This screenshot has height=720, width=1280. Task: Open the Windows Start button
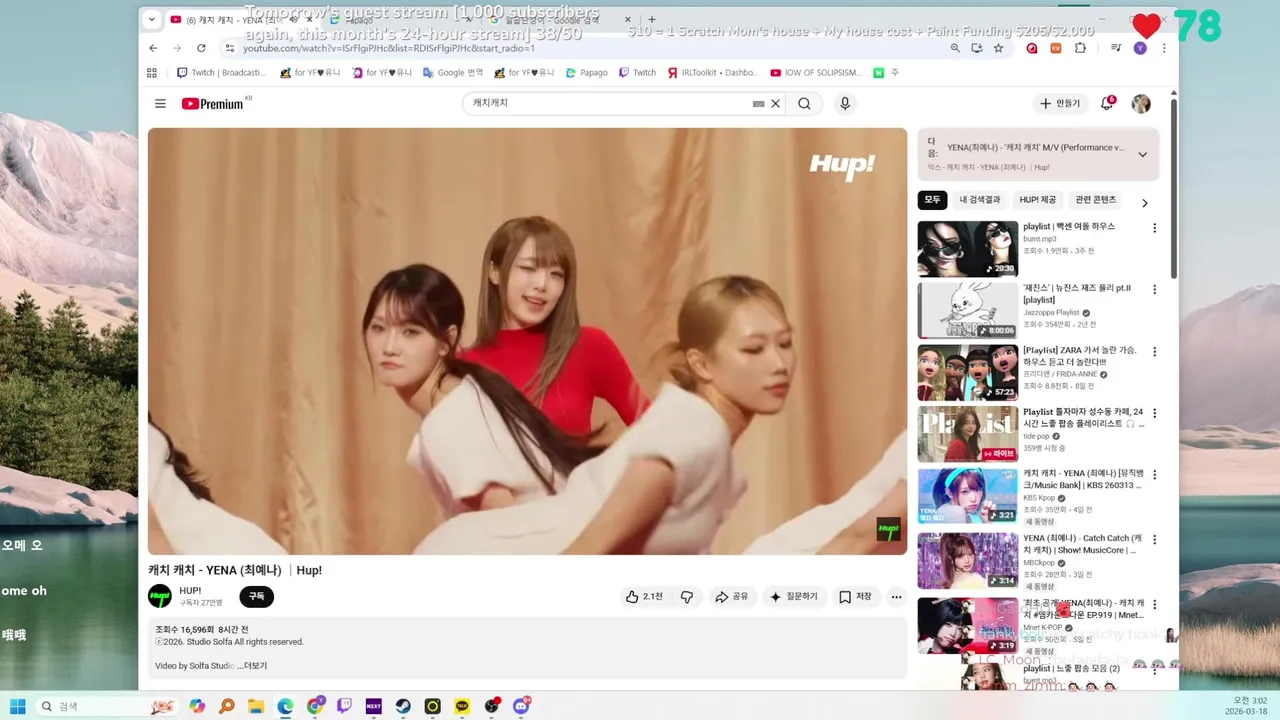tap(18, 706)
